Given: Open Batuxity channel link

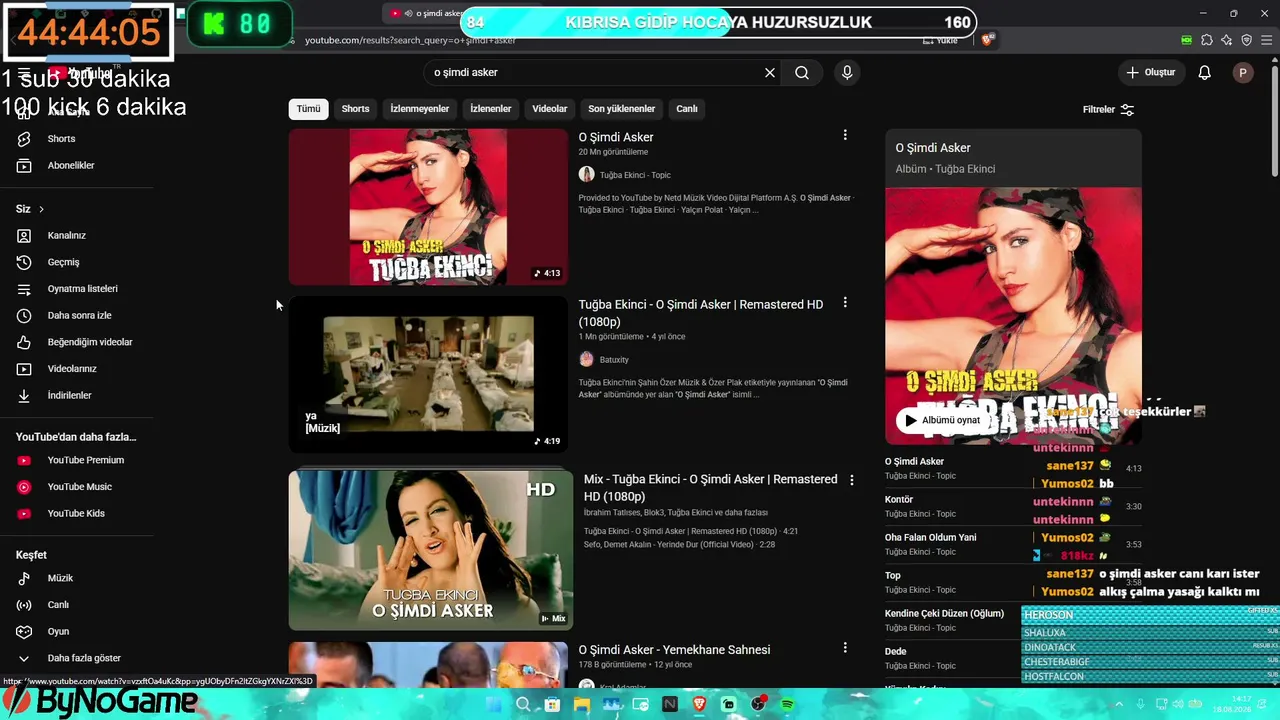Looking at the screenshot, I should pyautogui.click(x=614, y=360).
